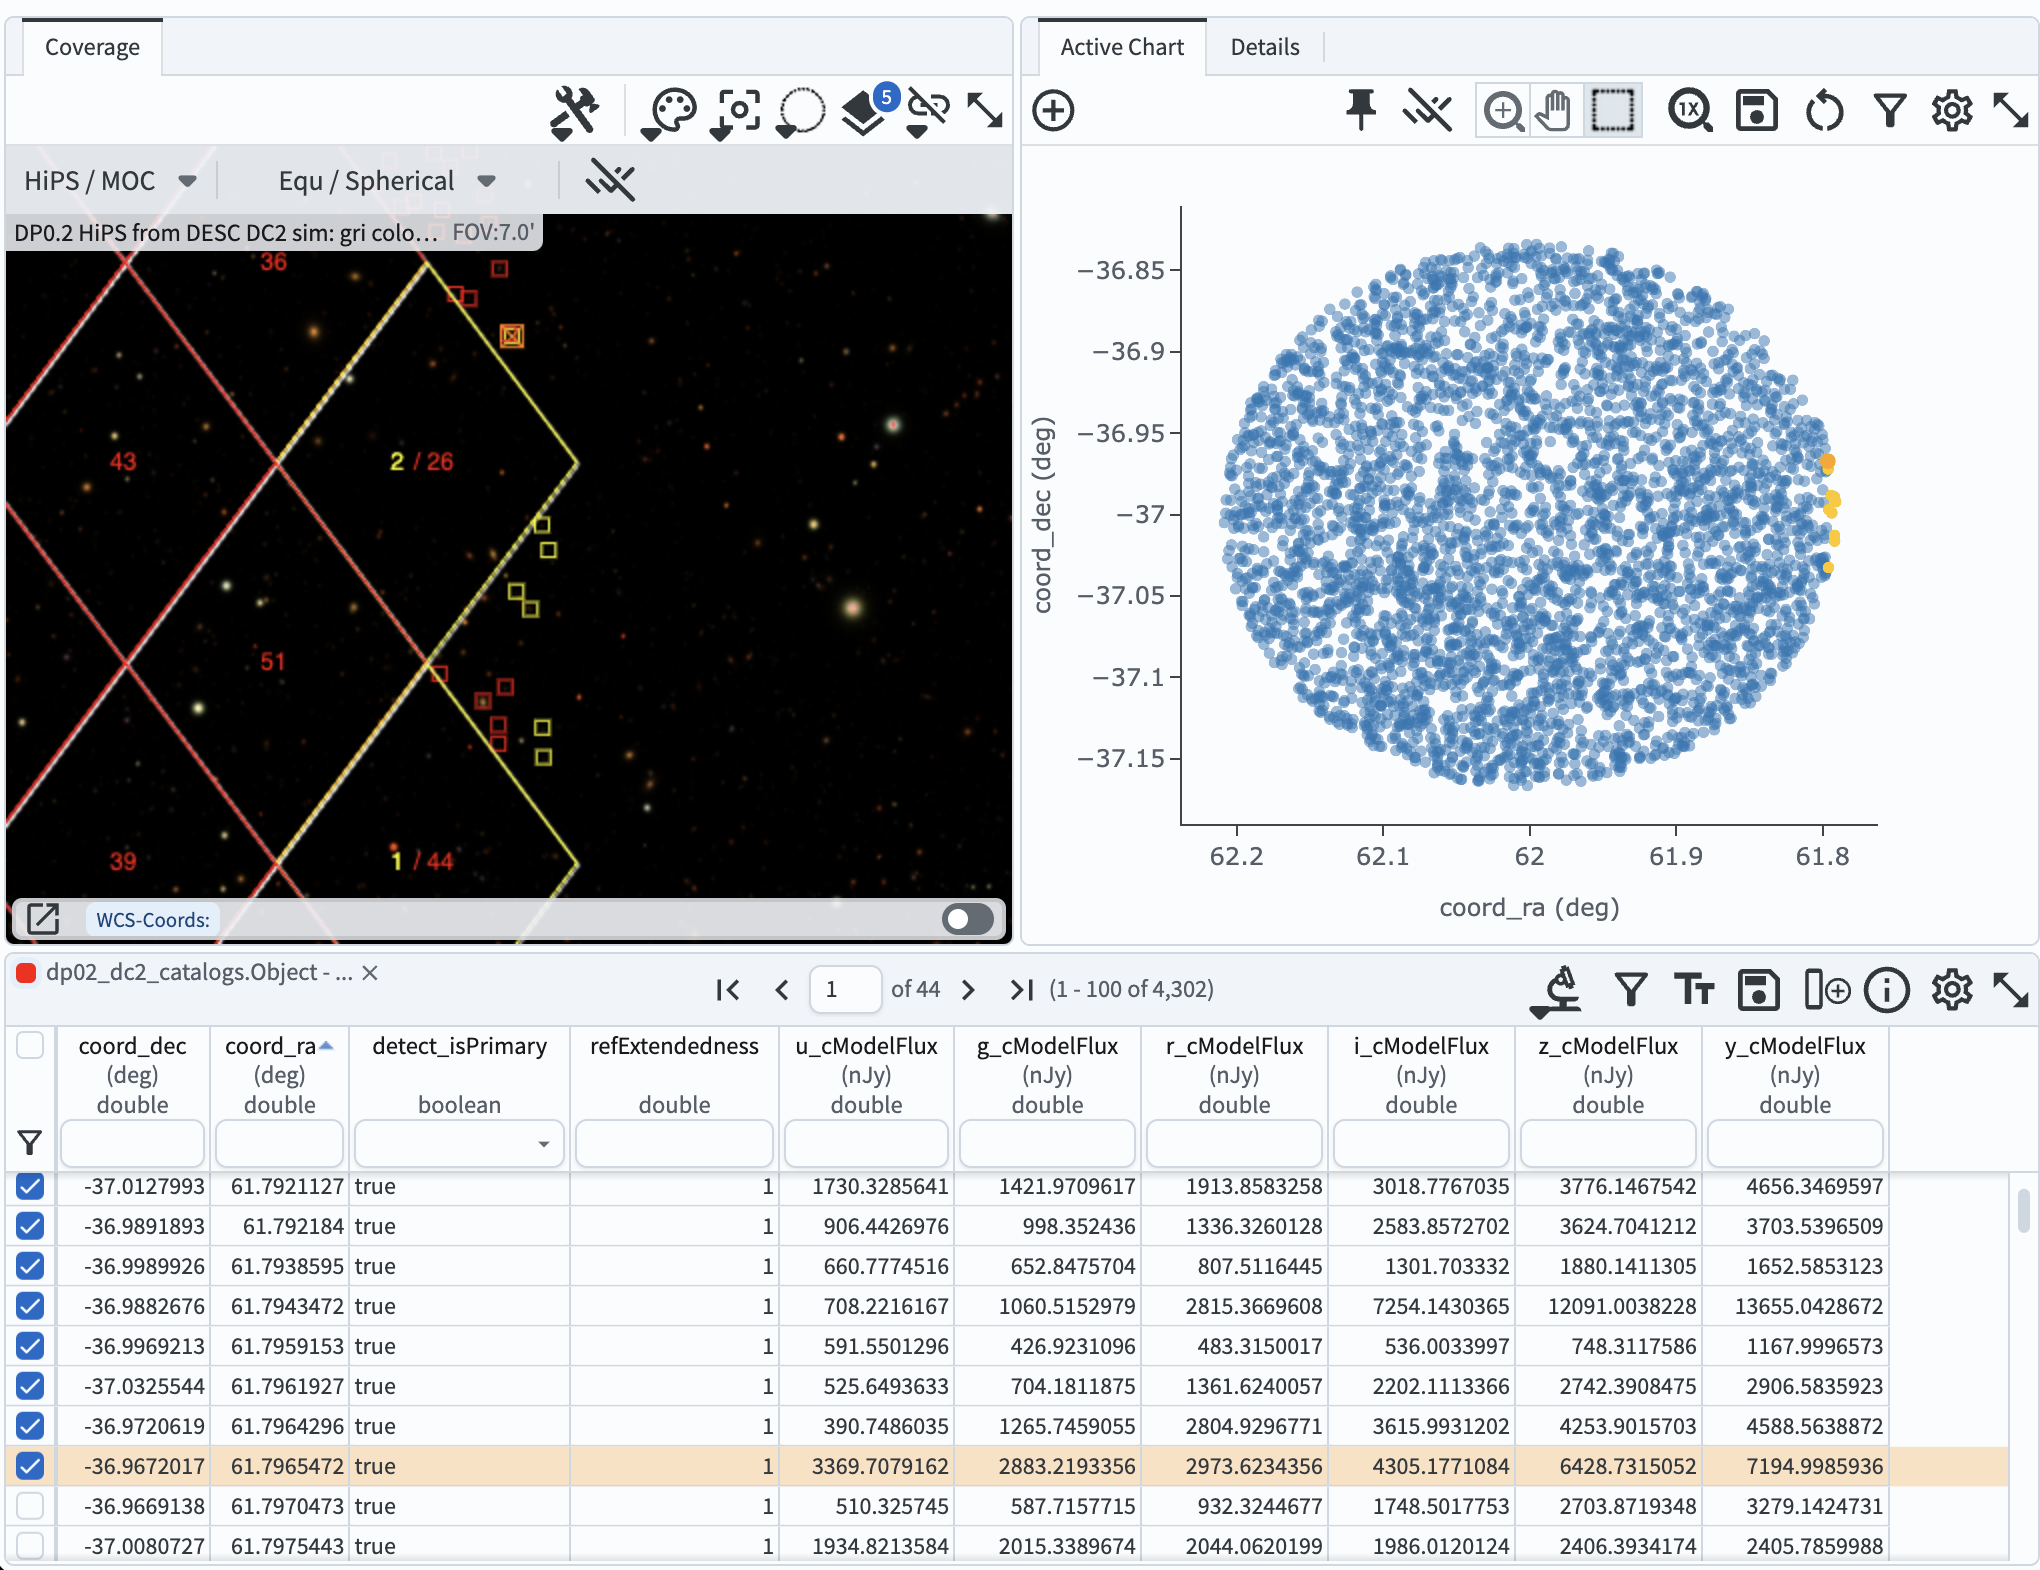Check the row with coord_dec -36.9669138
Screen dimensions: 2040x1570
[30, 1506]
